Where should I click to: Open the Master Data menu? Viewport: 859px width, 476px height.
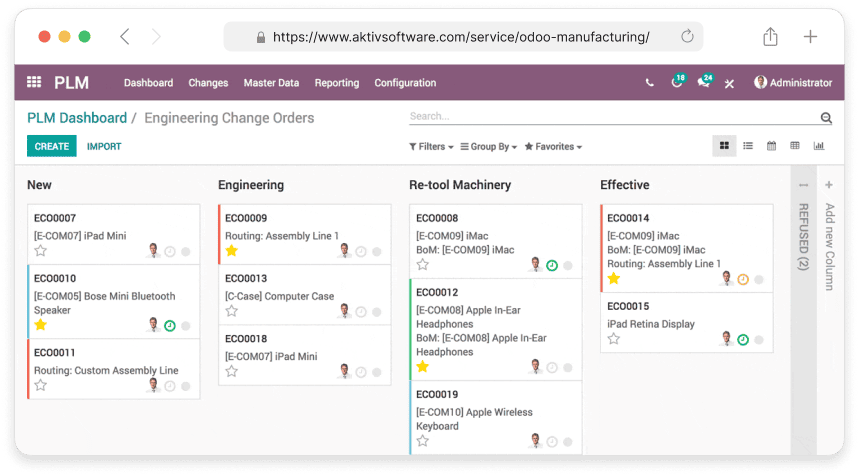click(x=271, y=83)
